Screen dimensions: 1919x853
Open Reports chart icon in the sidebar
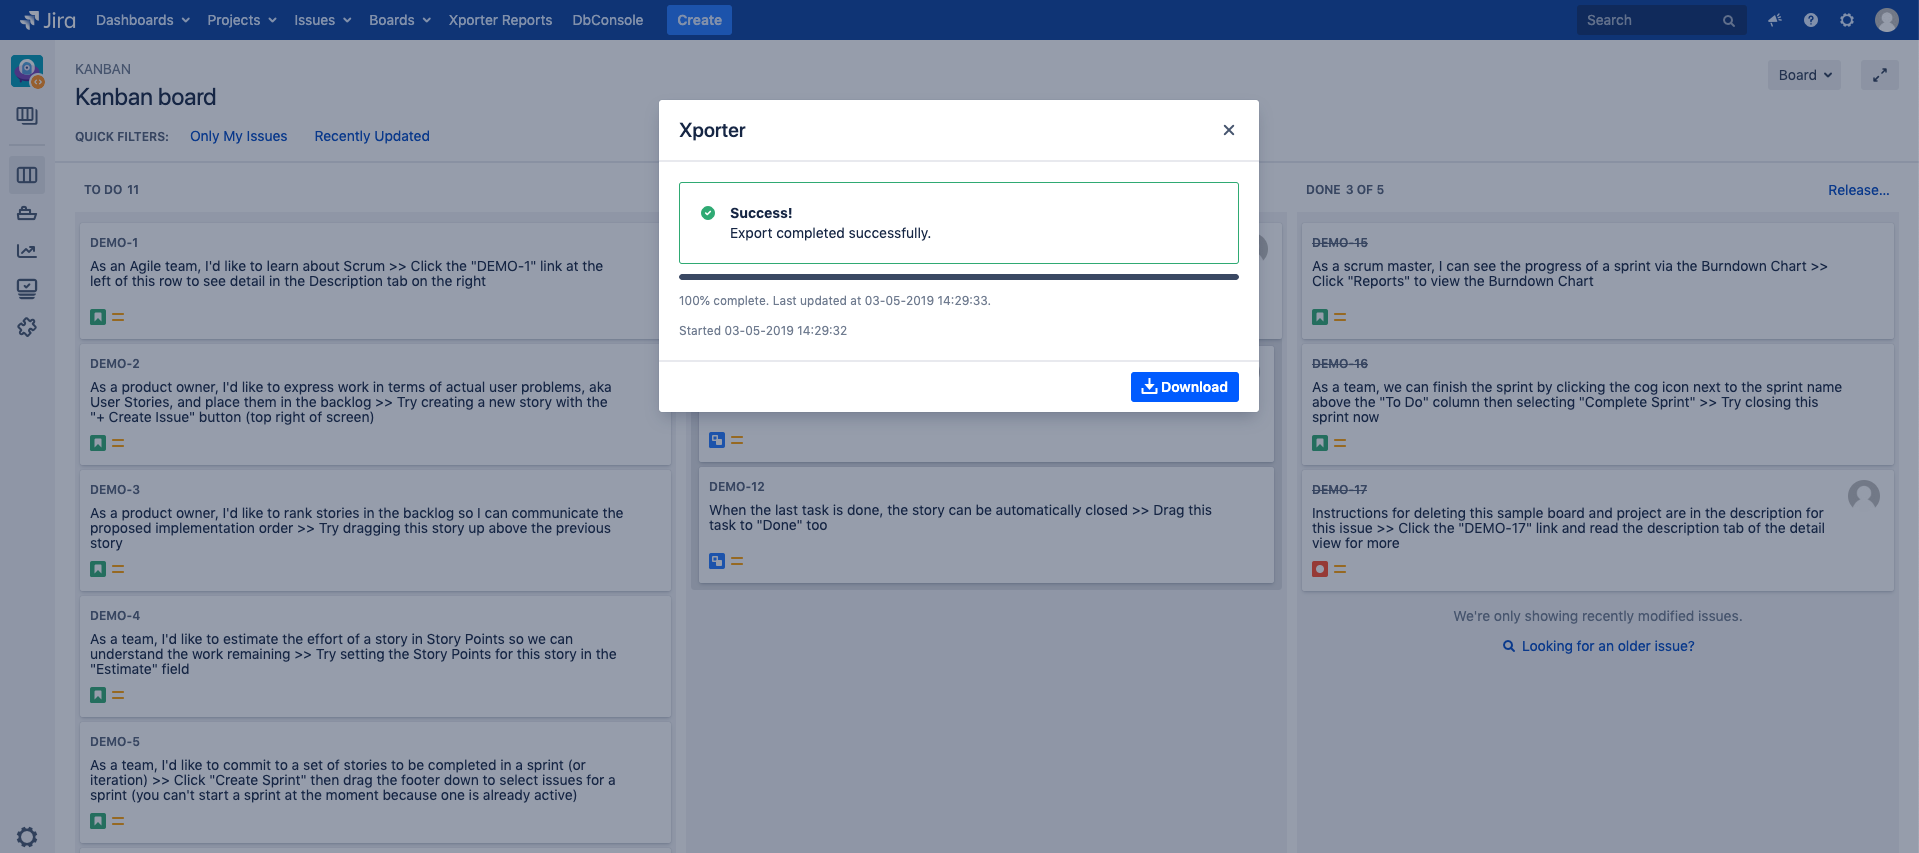click(27, 251)
